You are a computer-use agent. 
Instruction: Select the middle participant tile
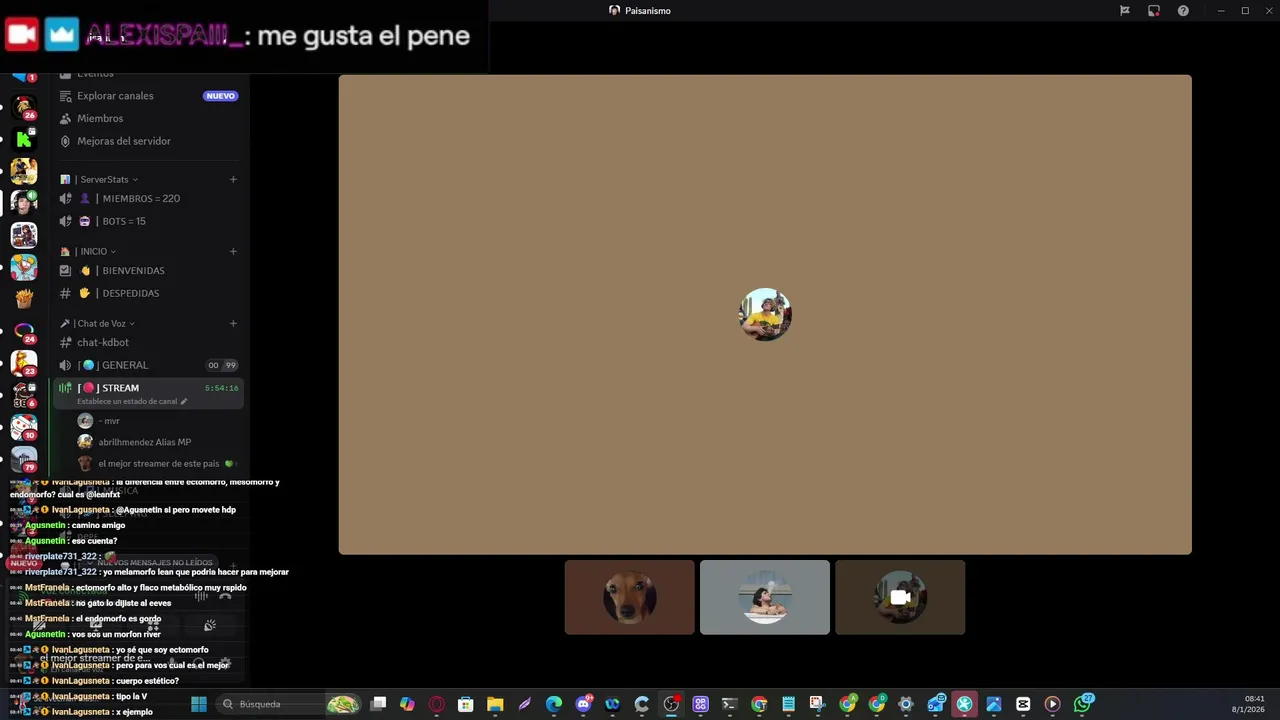tap(765, 597)
